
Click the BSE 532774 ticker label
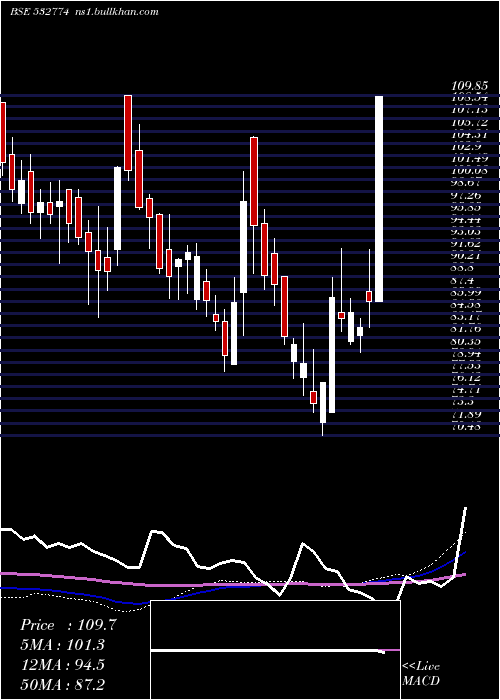pos(39,12)
